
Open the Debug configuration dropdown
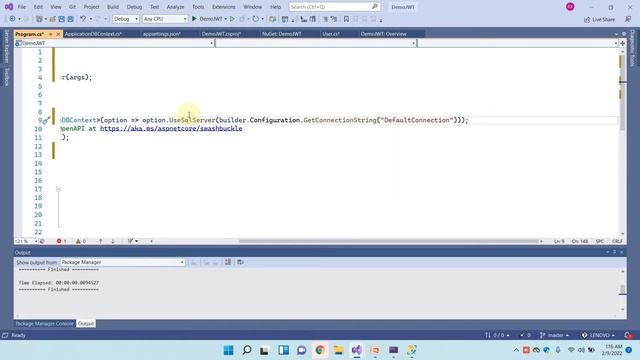pyautogui.click(x=125, y=19)
